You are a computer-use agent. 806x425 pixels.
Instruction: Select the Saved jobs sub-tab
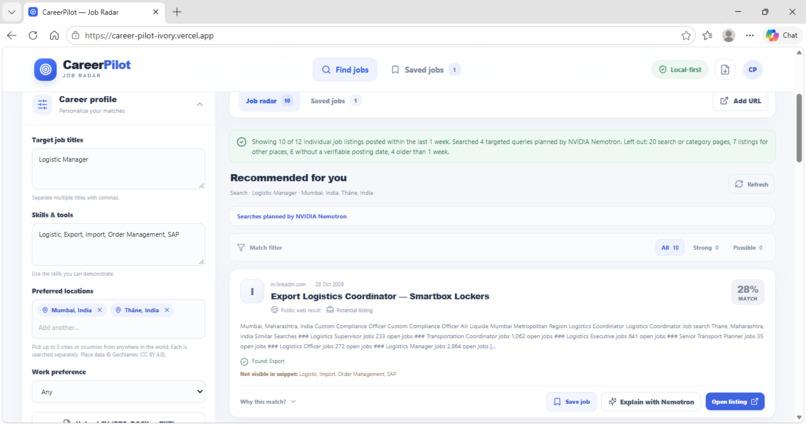click(335, 101)
